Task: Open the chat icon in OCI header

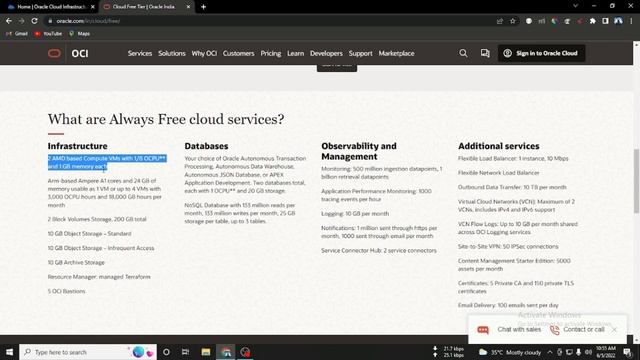Action: pyautogui.click(x=485, y=53)
